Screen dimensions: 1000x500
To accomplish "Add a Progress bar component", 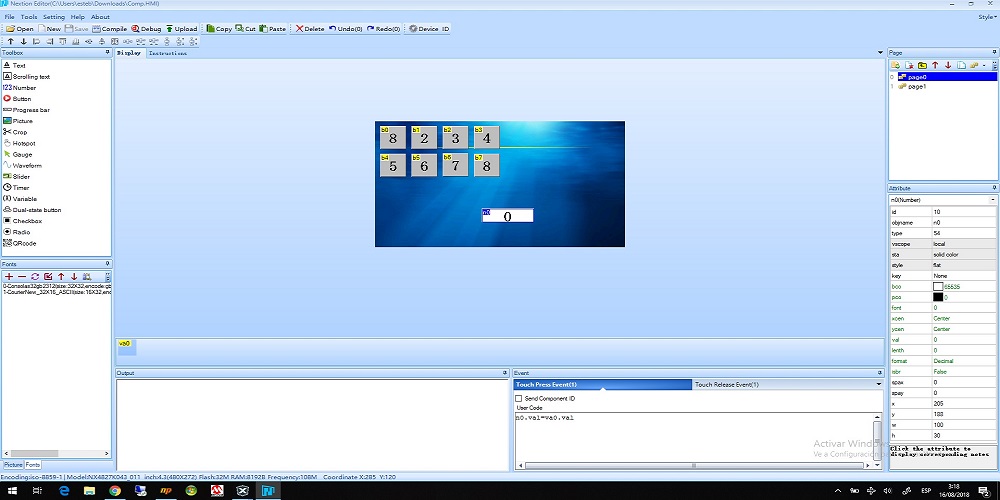I will [26, 110].
